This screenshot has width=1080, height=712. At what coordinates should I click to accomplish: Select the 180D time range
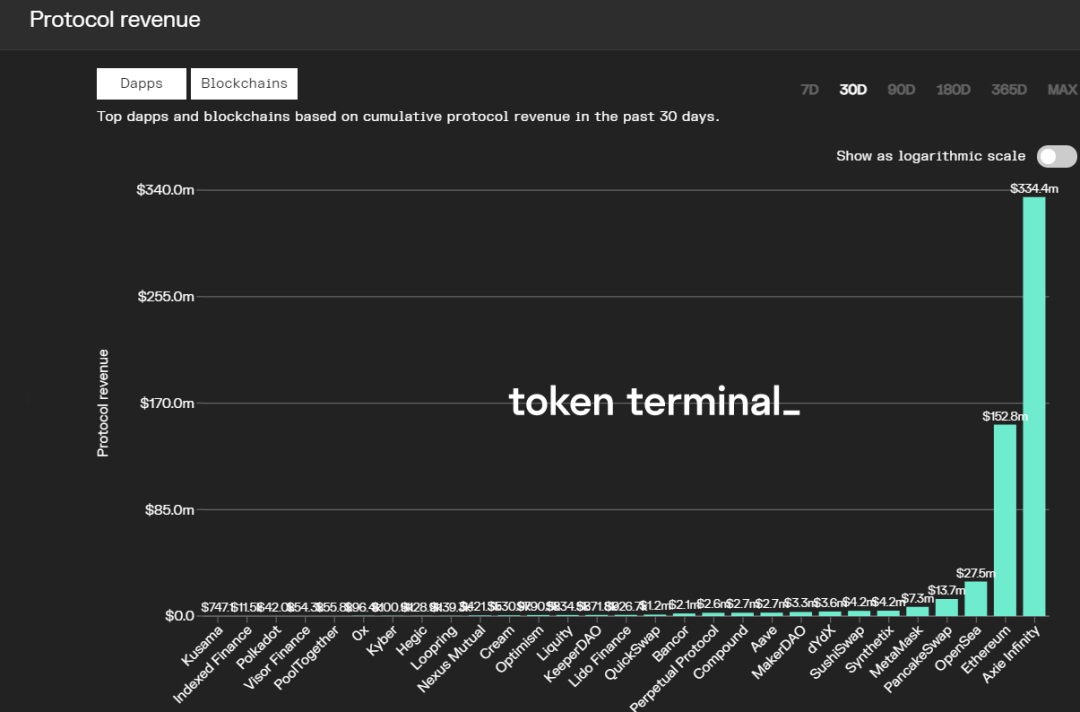(953, 90)
